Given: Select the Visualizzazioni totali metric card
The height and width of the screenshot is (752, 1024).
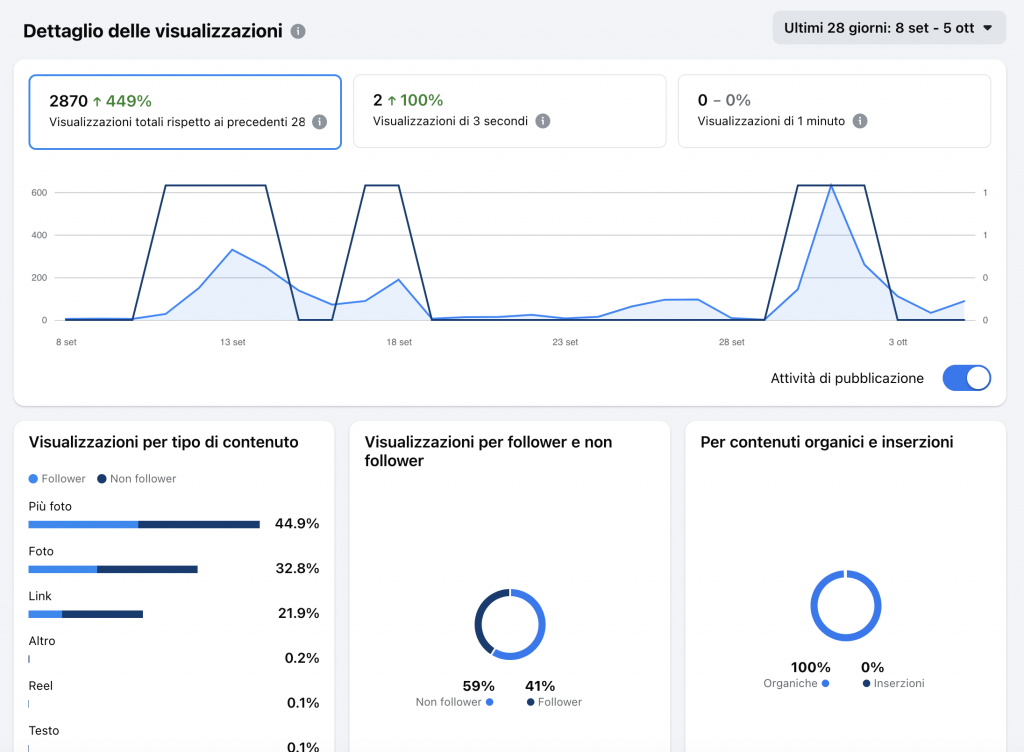Looking at the screenshot, I should coord(185,111).
